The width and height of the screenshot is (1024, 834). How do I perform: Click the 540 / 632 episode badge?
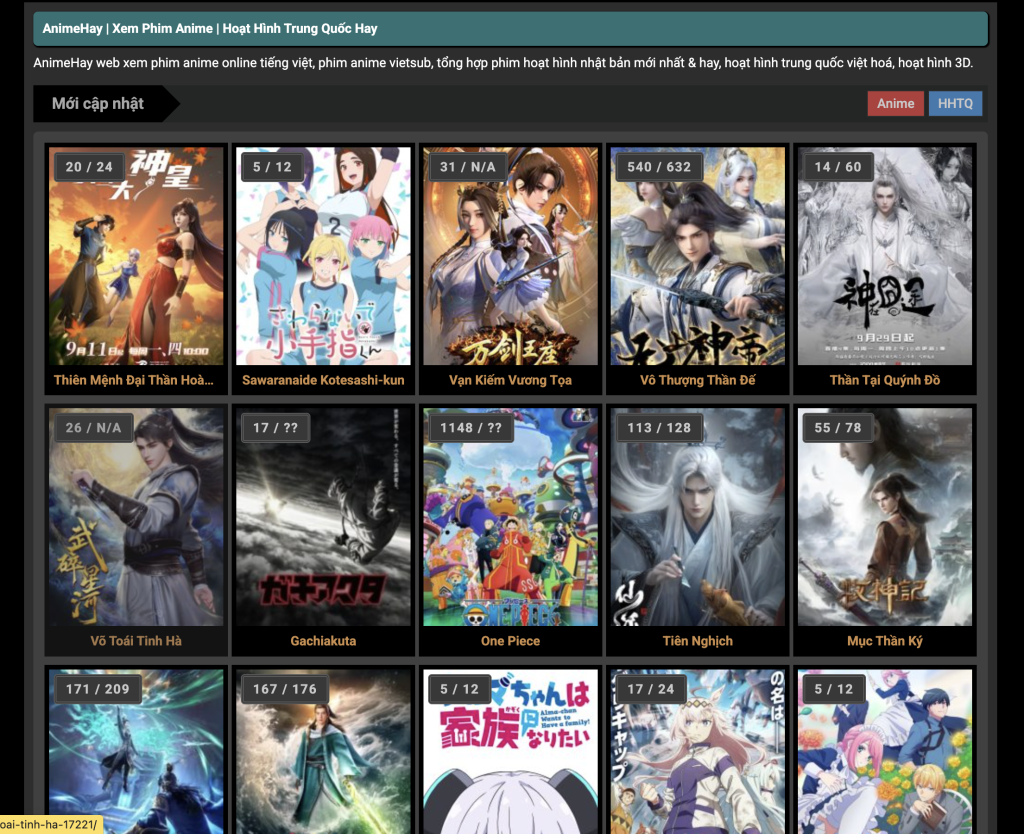[x=658, y=167]
